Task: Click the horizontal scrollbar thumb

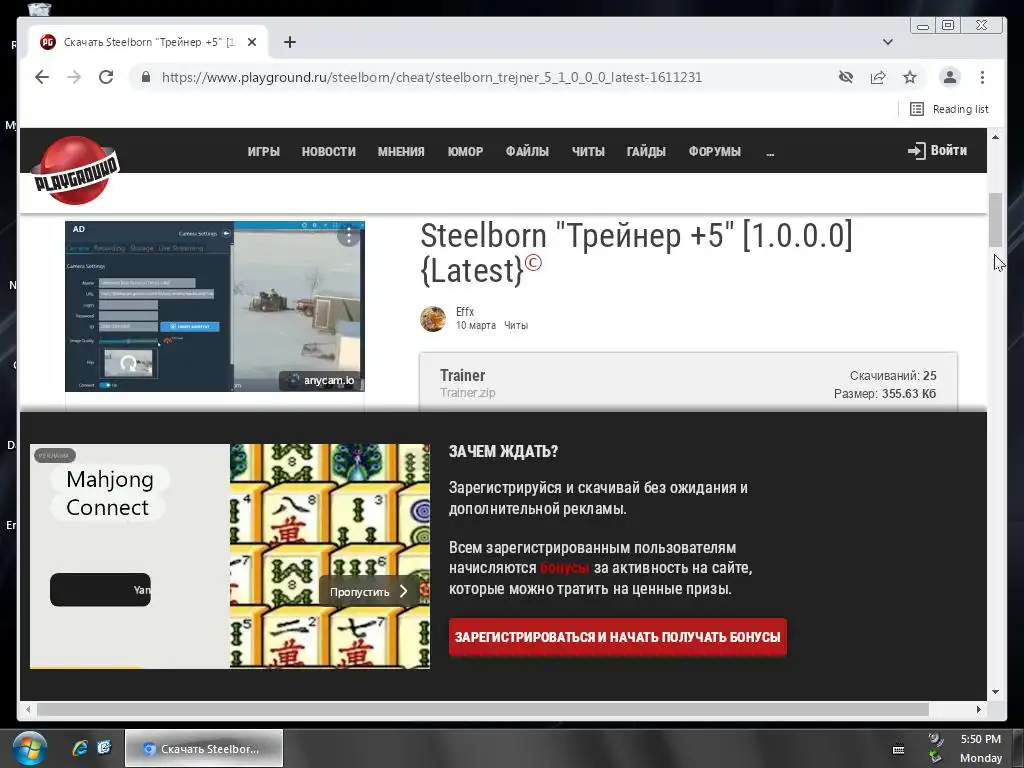Action: pyautogui.click(x=483, y=709)
